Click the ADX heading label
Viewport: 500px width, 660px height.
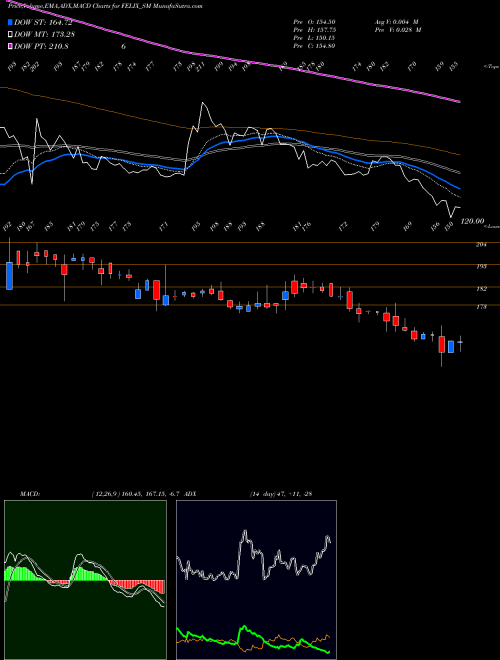click(190, 494)
